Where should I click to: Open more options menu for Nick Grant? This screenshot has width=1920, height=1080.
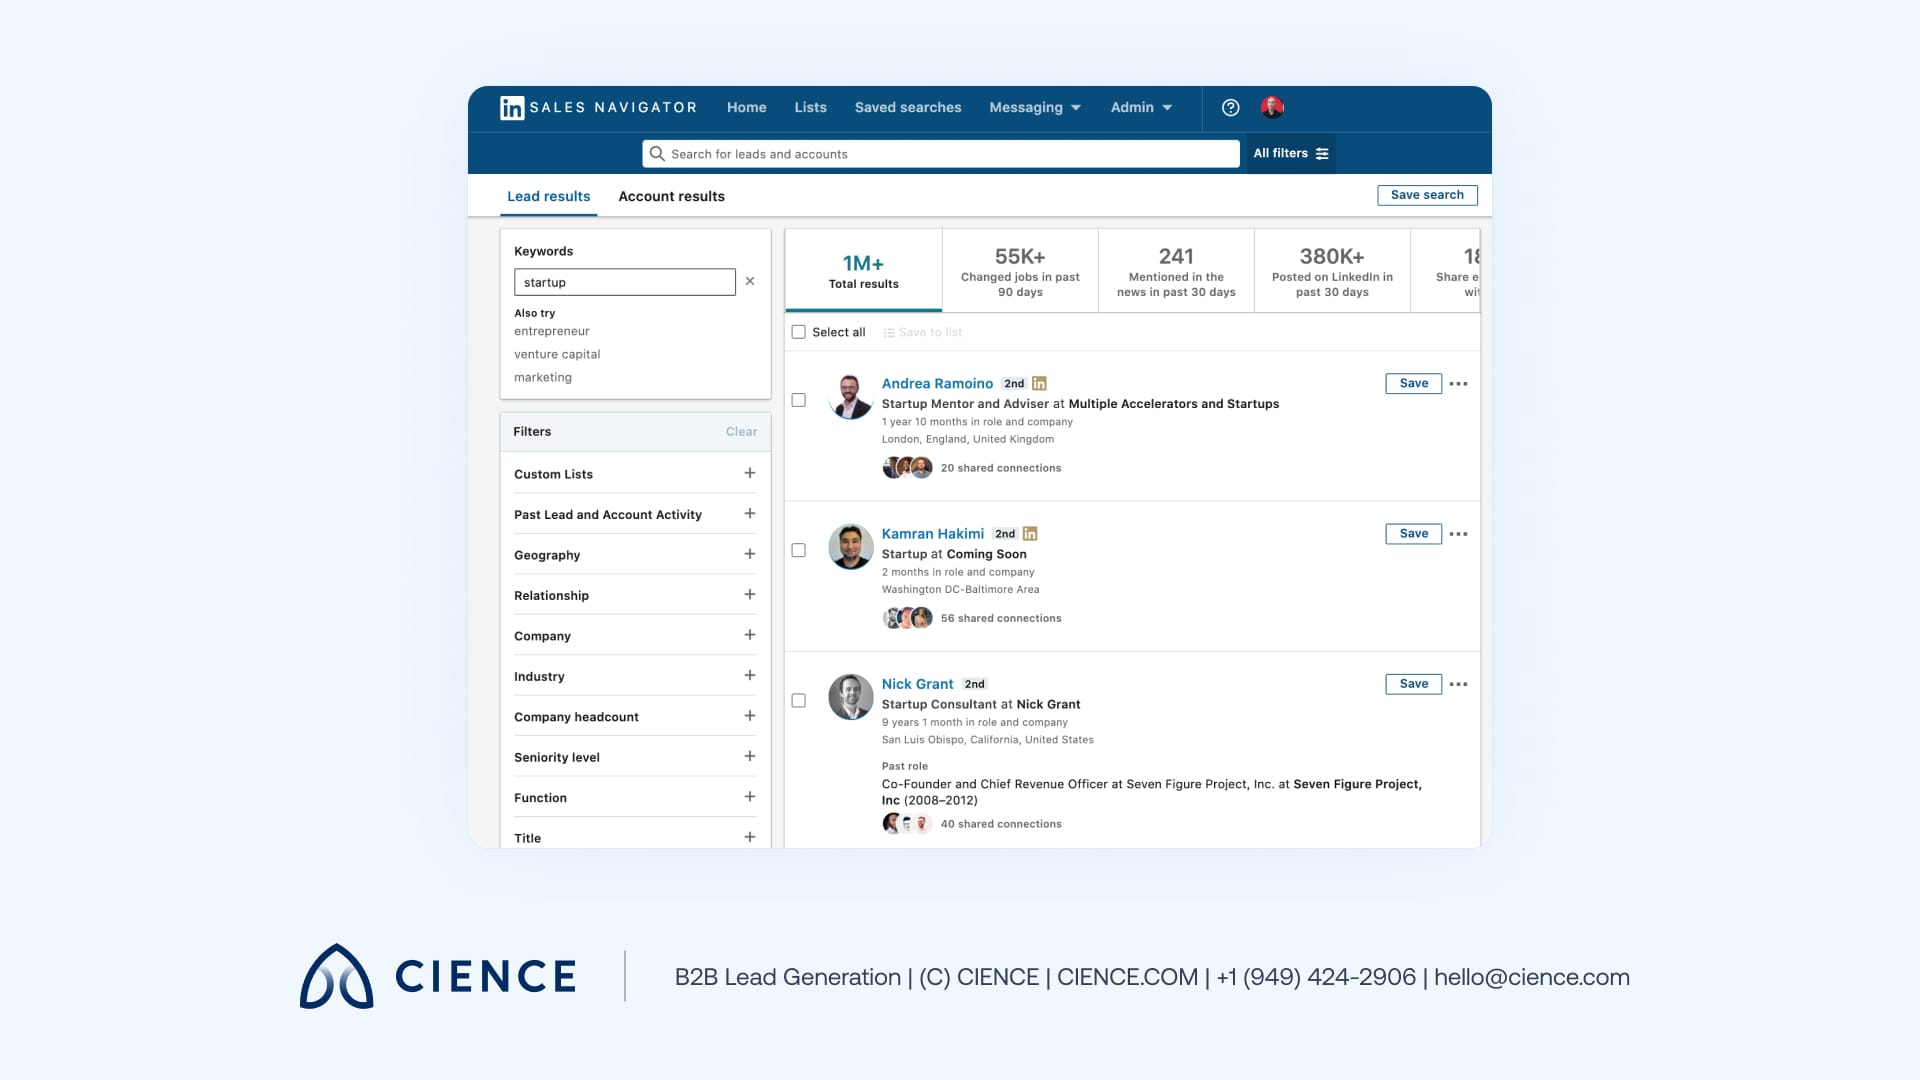click(1459, 685)
